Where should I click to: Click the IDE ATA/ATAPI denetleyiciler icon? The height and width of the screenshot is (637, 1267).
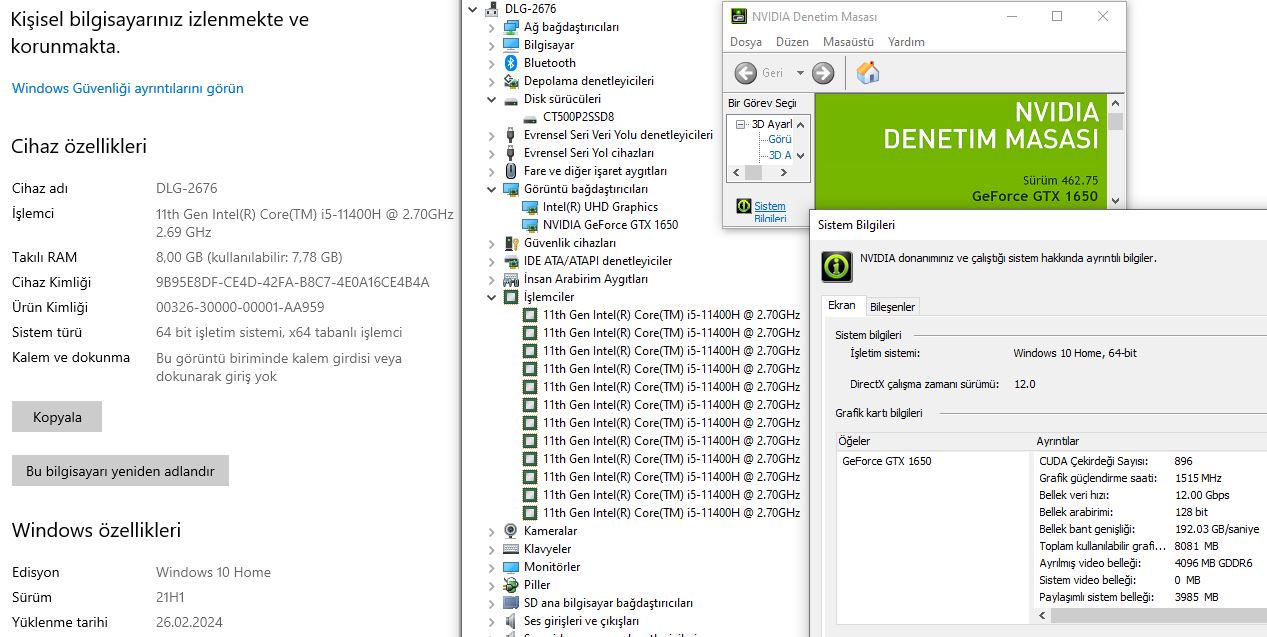pos(511,261)
